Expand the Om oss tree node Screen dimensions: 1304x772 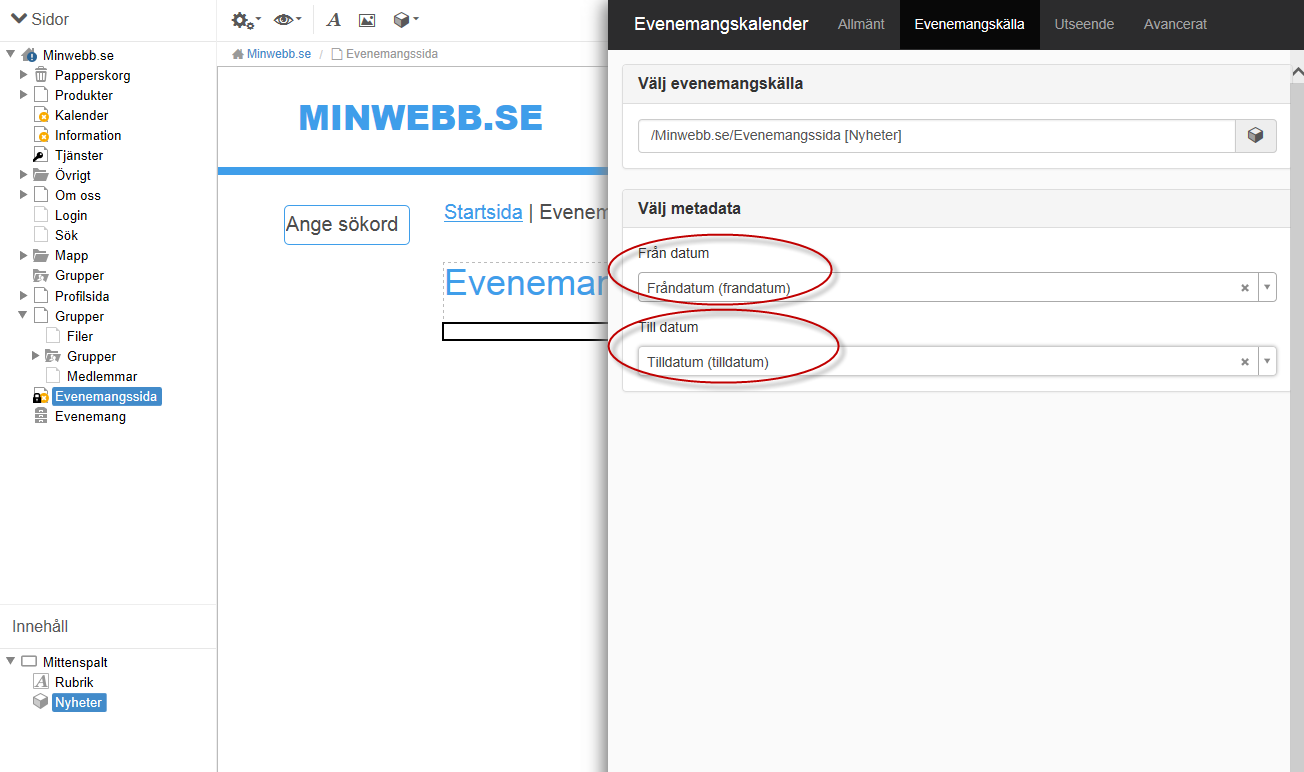[x=24, y=195]
